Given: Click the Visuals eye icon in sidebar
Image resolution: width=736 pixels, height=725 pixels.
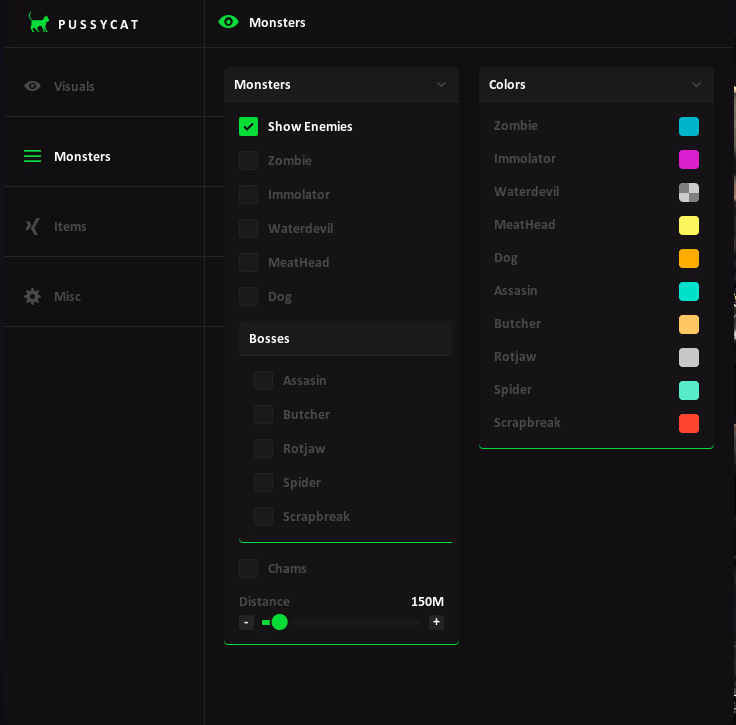Looking at the screenshot, I should 32,86.
